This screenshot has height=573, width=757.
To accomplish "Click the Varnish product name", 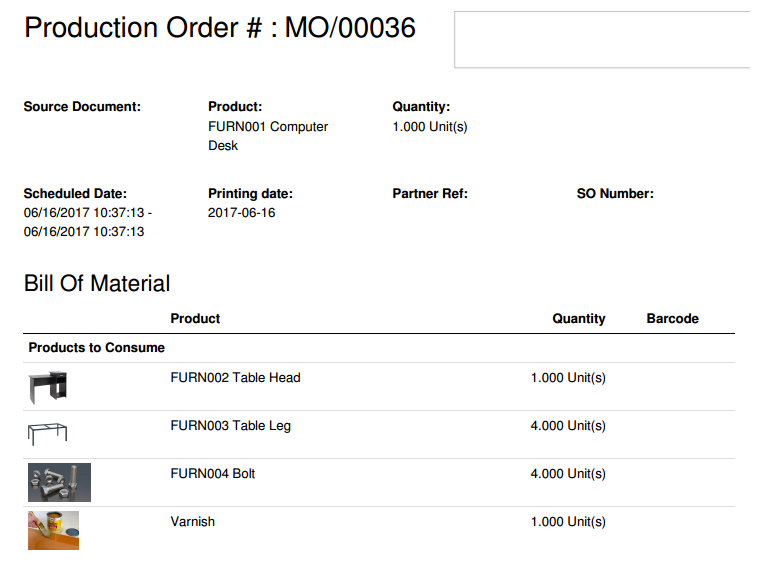I will tap(193, 522).
